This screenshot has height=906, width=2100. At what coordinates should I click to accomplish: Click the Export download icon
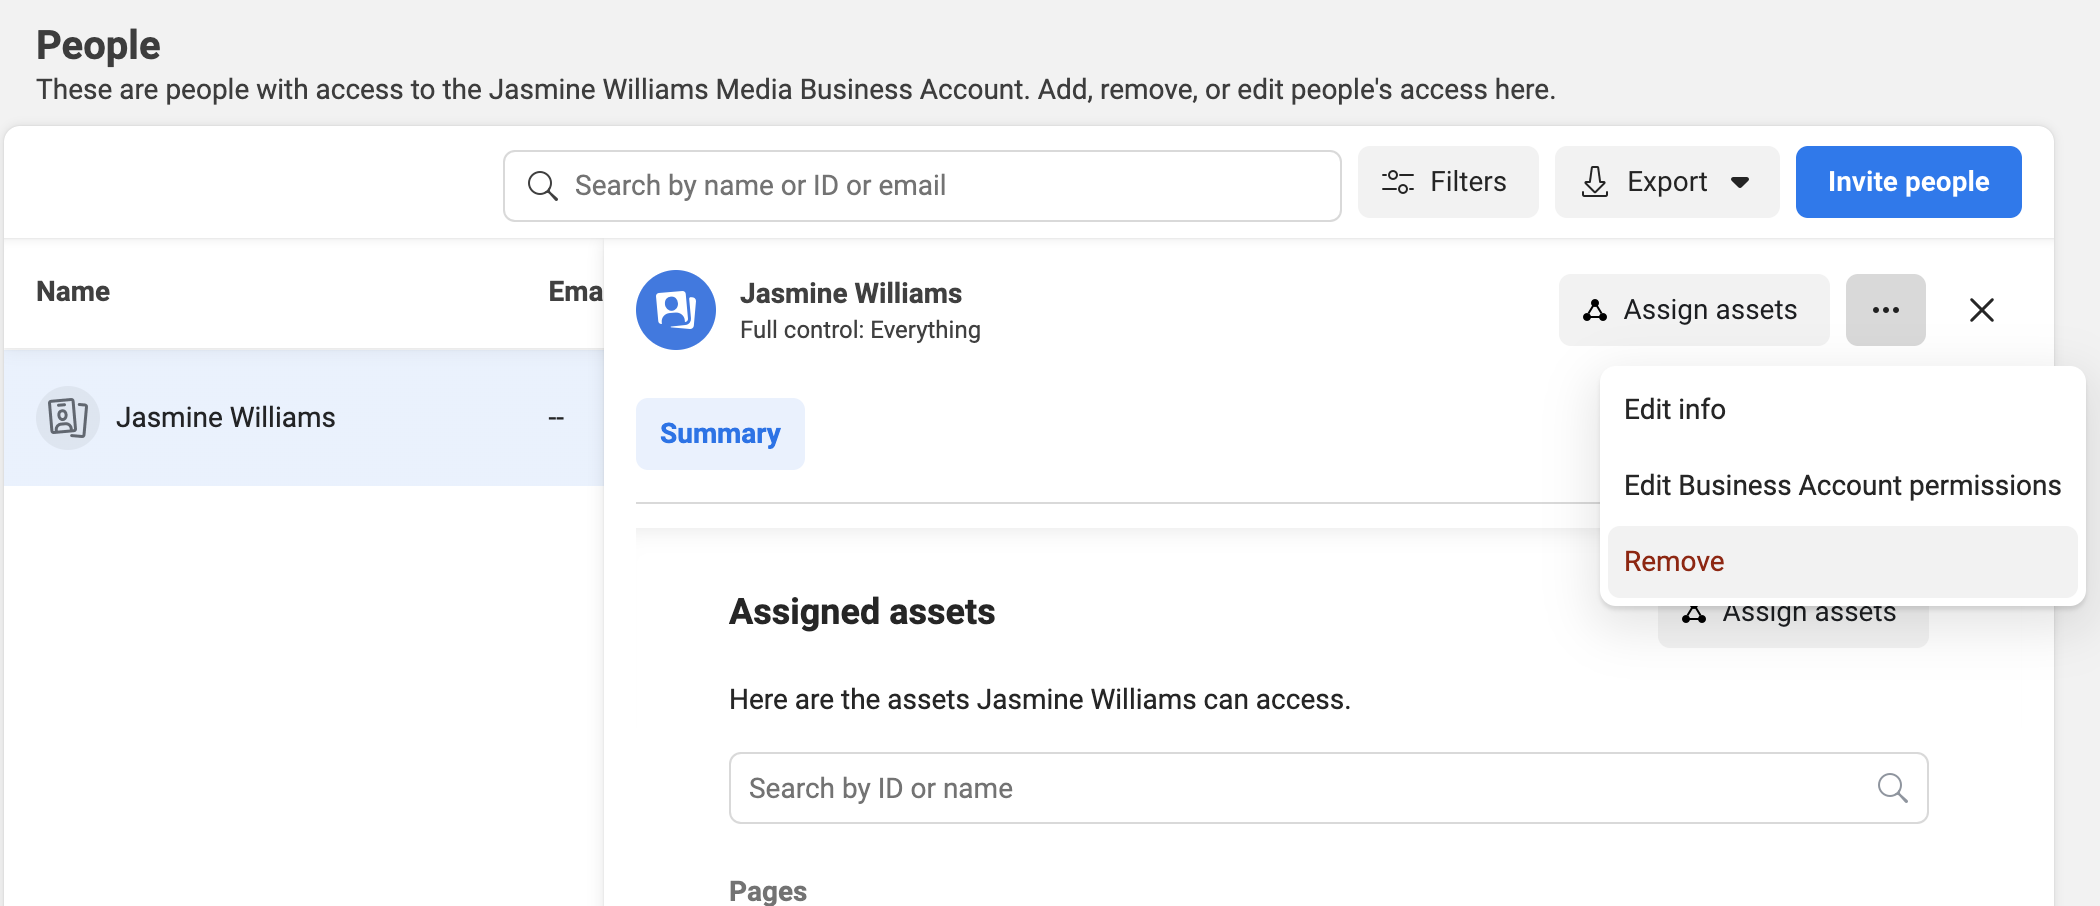pyautogui.click(x=1595, y=182)
